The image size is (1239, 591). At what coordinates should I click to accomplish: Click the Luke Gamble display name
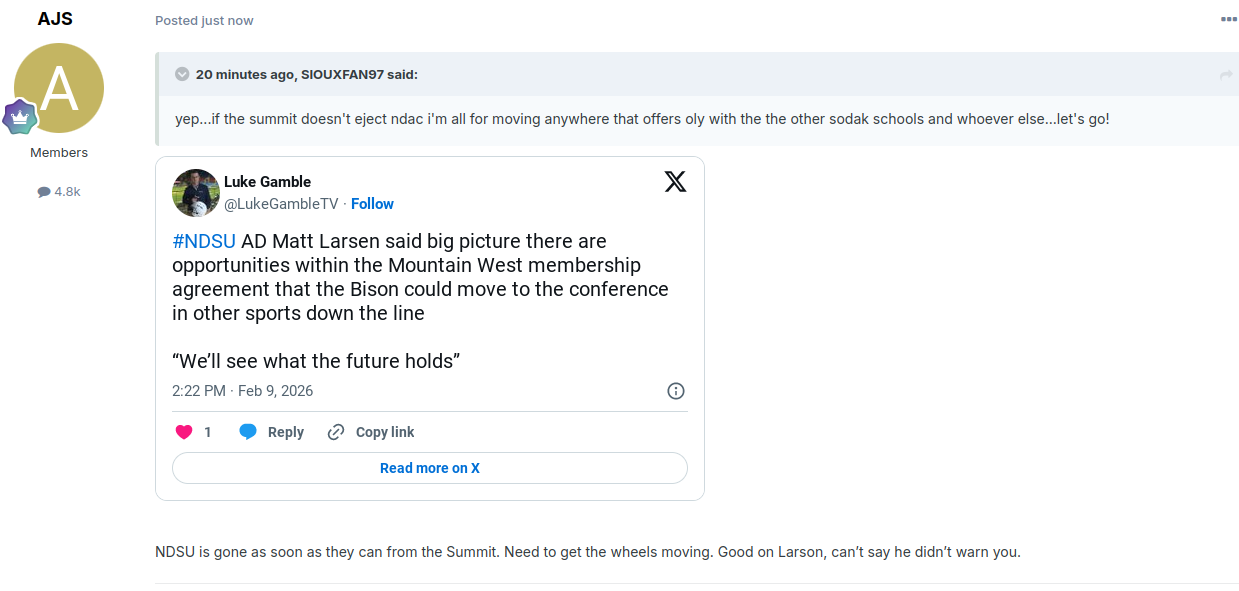267,182
